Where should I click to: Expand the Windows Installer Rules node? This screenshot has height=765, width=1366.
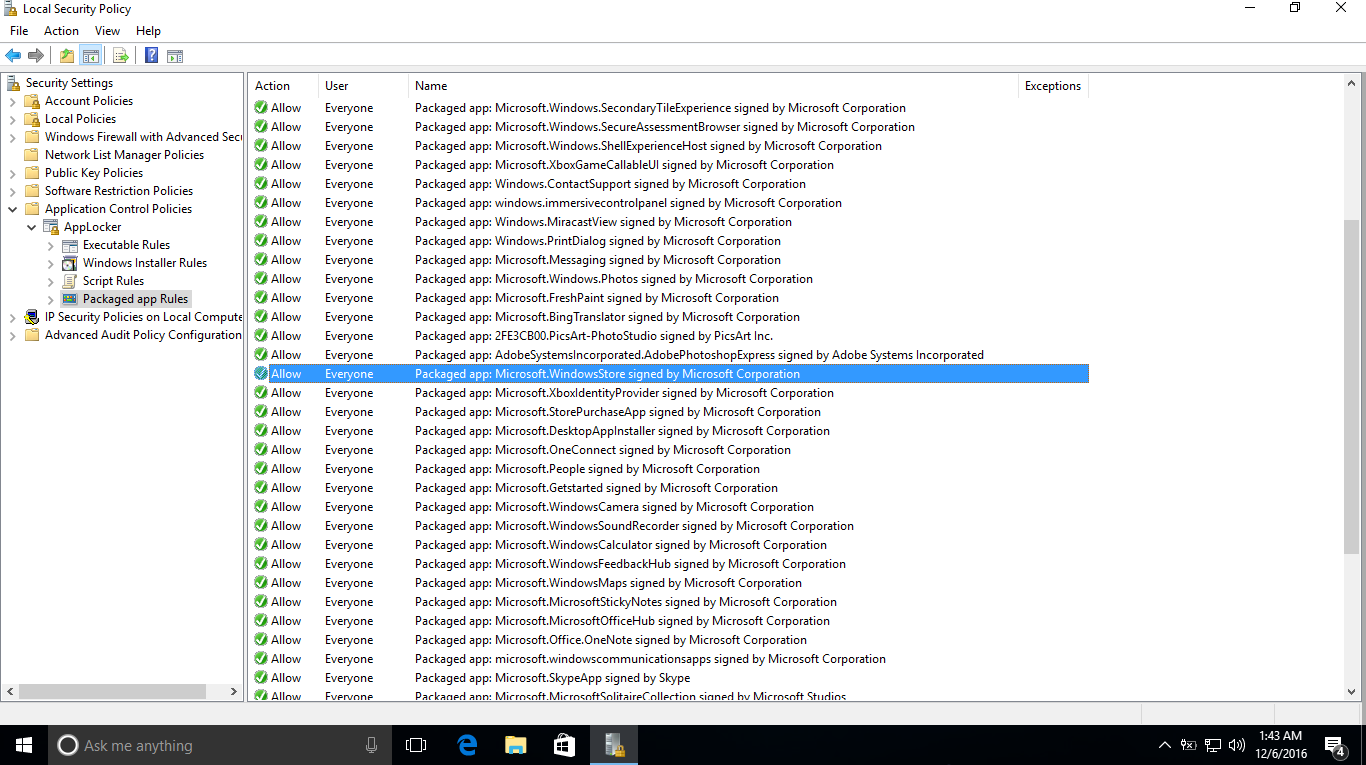tap(51, 263)
